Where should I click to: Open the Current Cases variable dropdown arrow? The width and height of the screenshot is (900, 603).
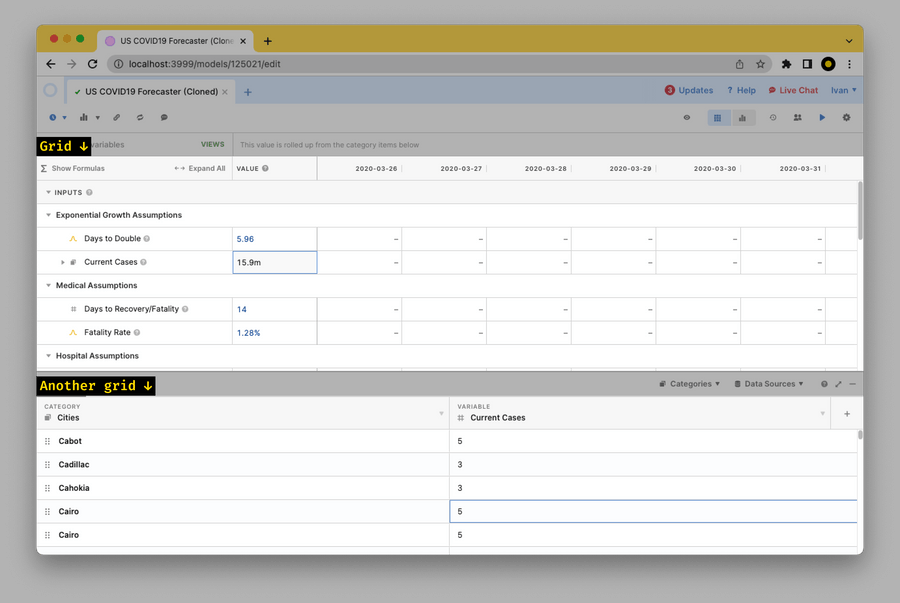[x=823, y=414]
